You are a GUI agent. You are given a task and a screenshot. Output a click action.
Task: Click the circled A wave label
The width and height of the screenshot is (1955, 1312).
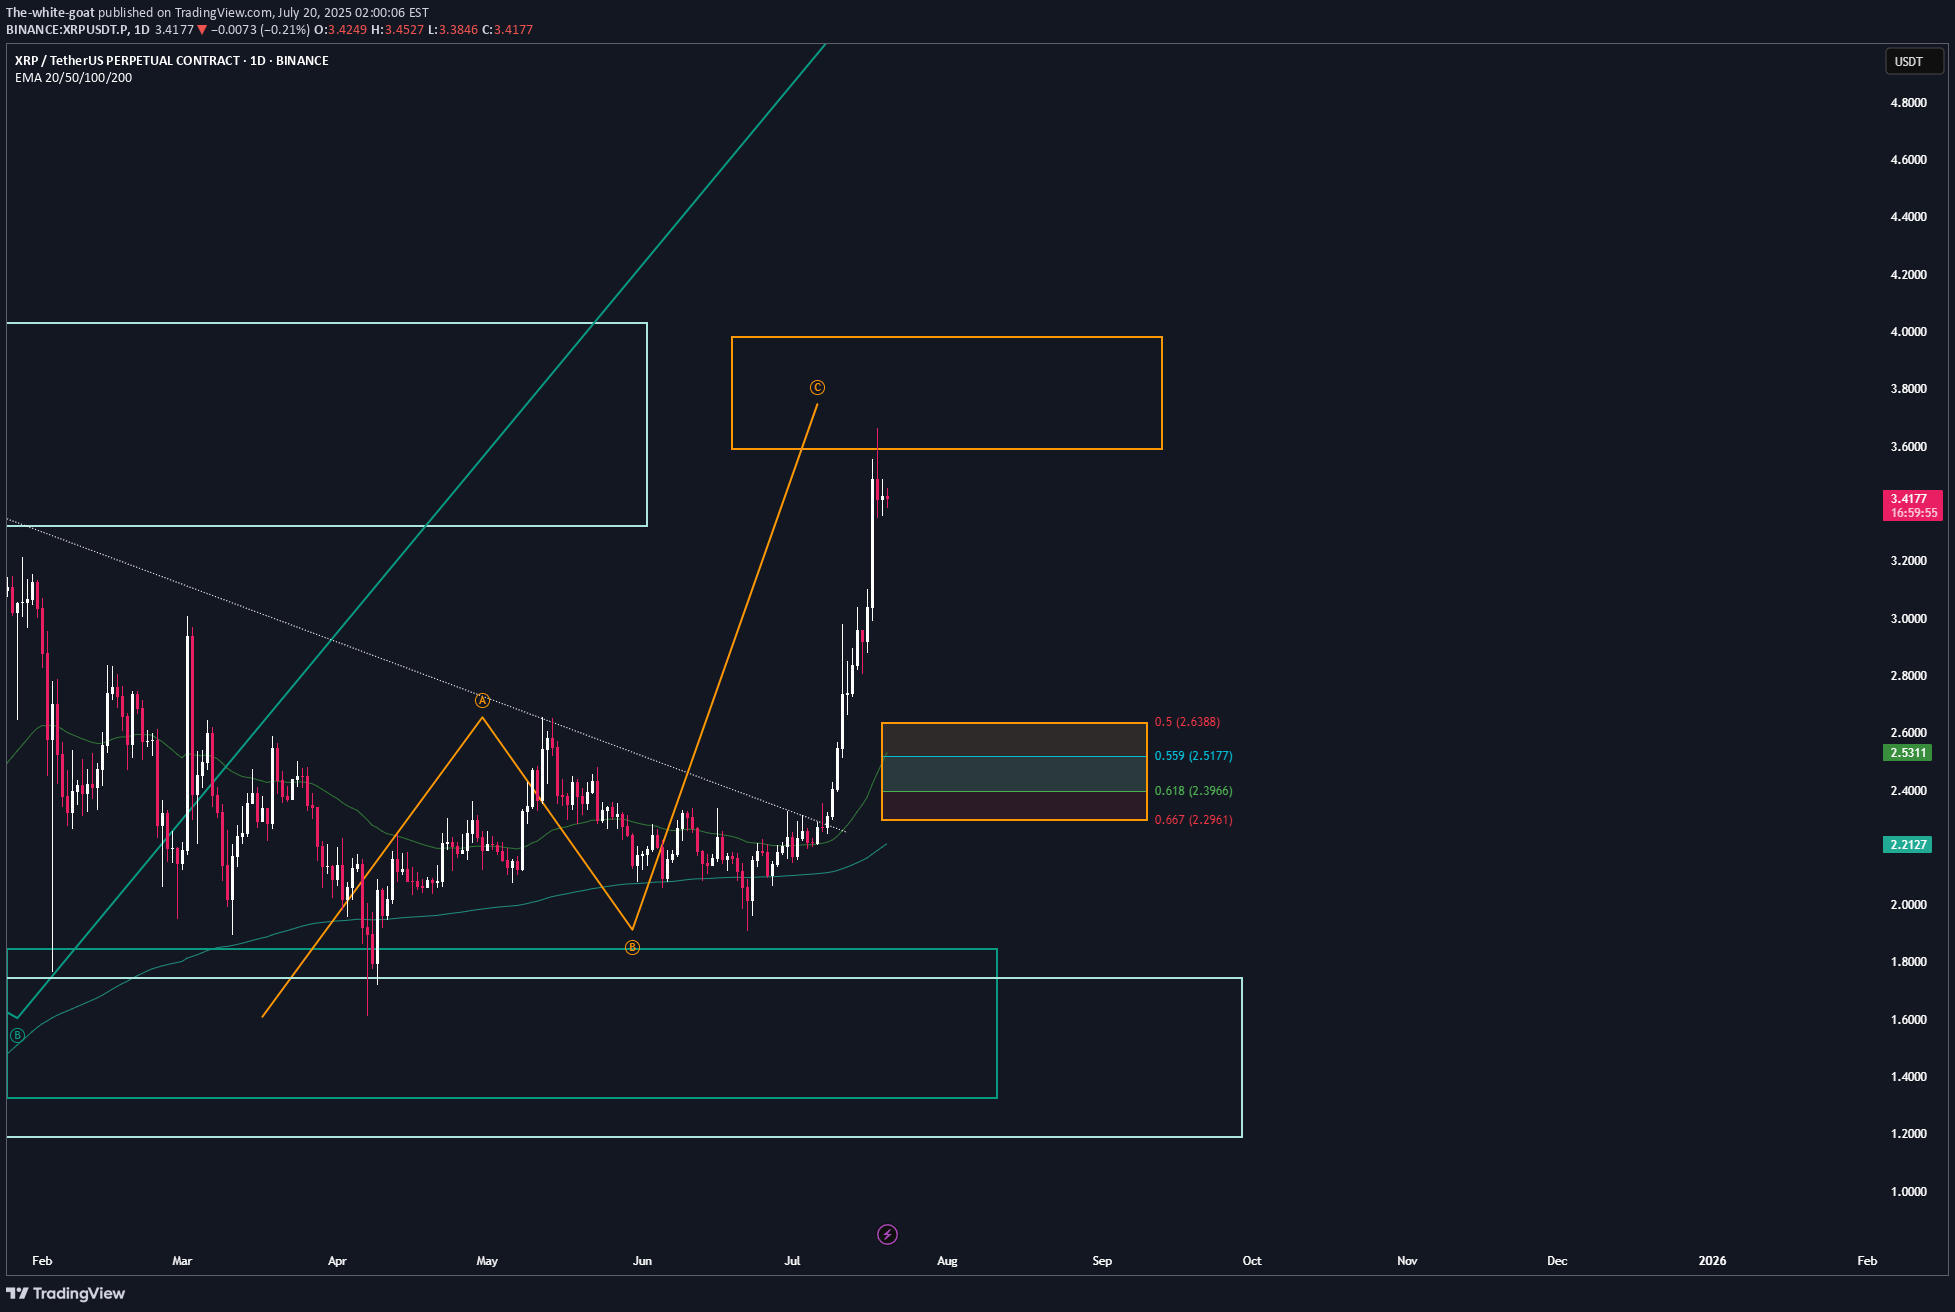tap(482, 701)
